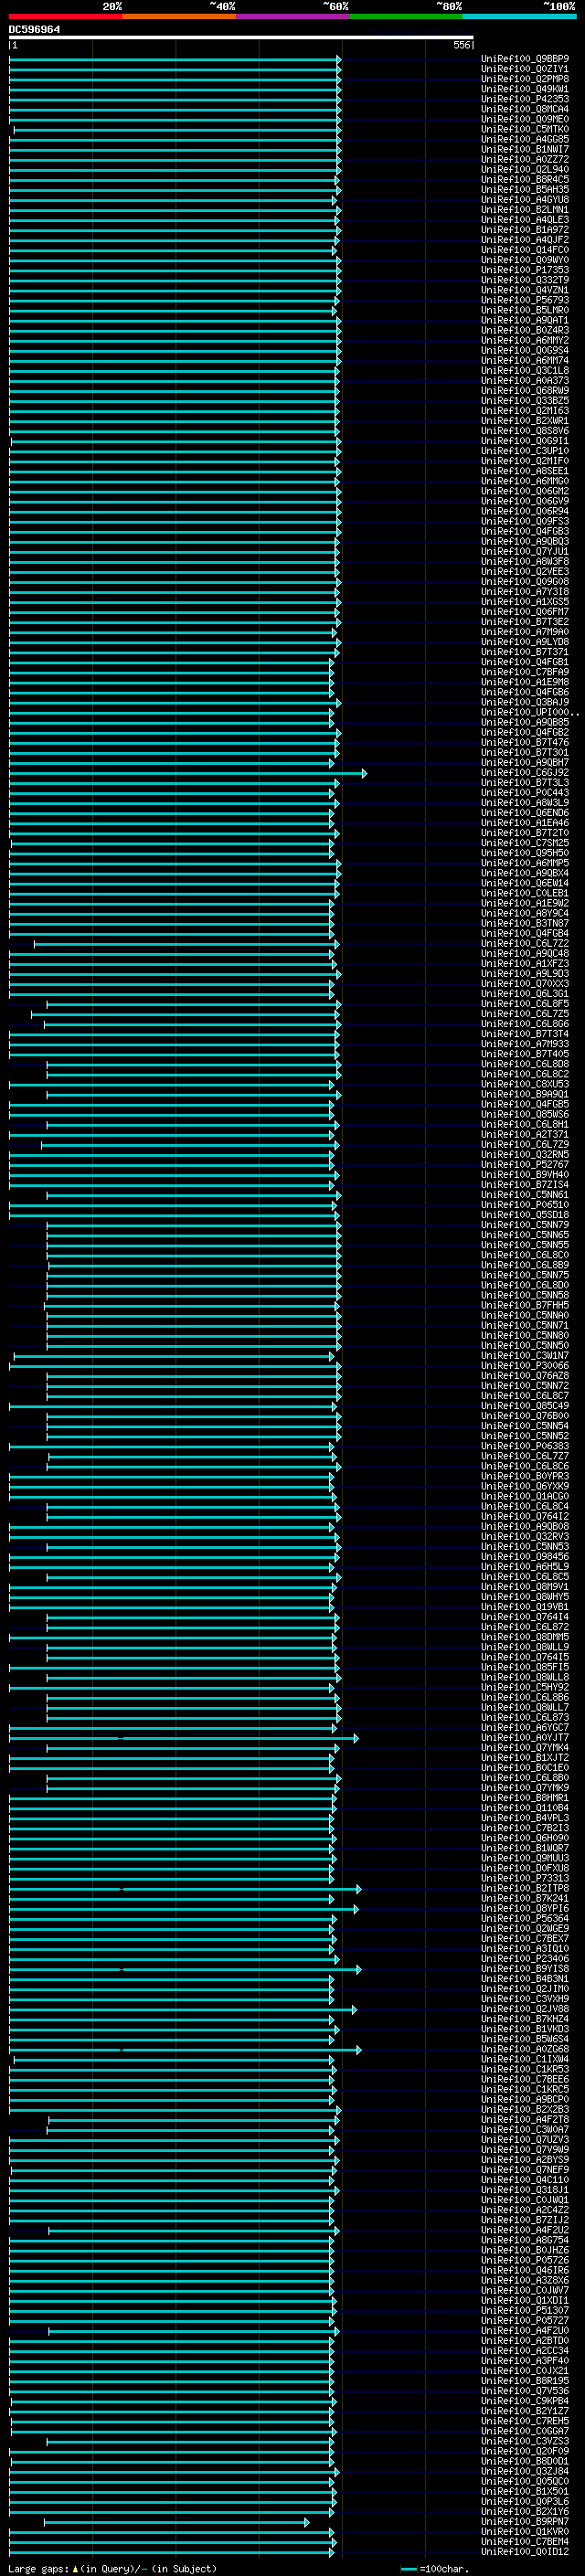Click the Large gaps legend text
Image resolution: width=585 pixels, height=2576 pixels.
(112, 2569)
